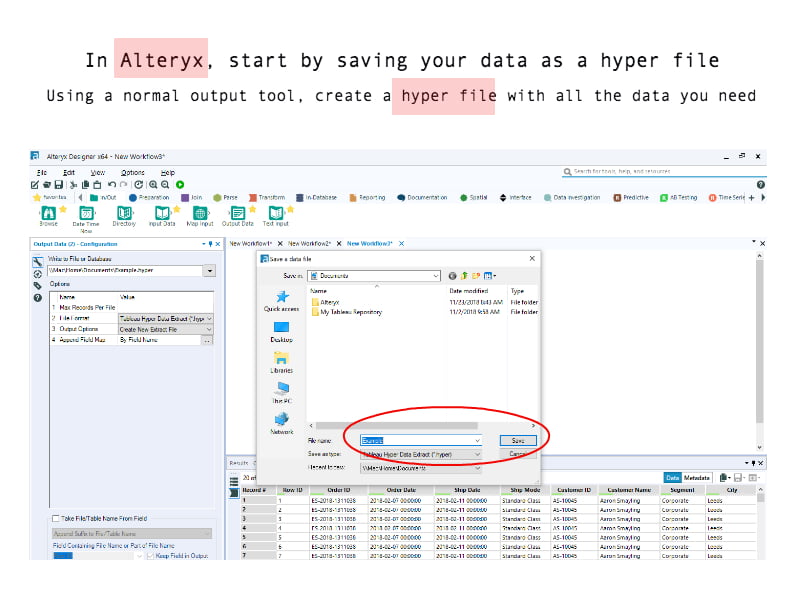Open Quick access in save dialog
The image size is (800, 600).
click(281, 300)
